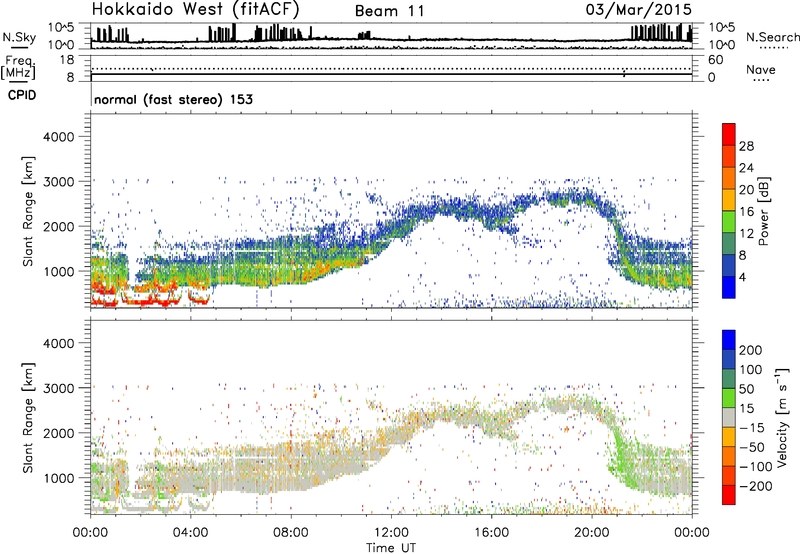Click the "20:00" time axis tick label

point(592,533)
